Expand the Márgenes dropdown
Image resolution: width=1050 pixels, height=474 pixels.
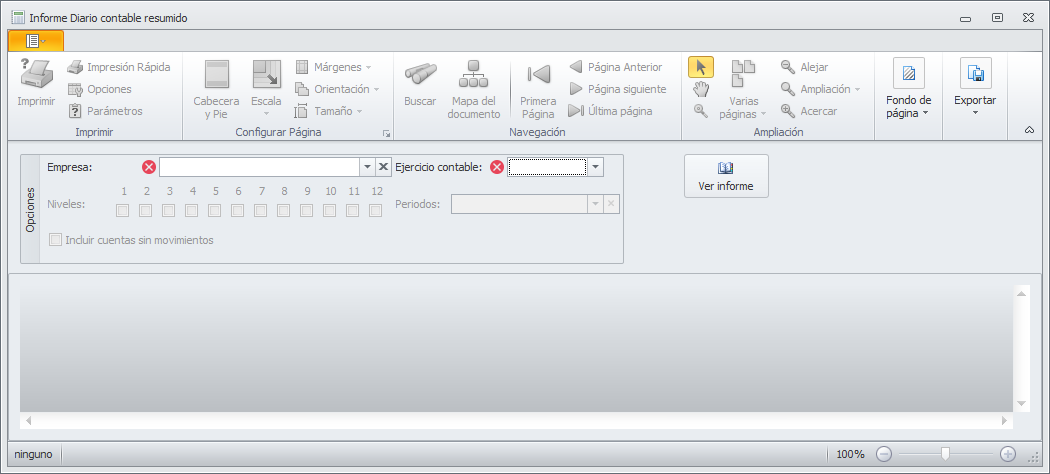pyautogui.click(x=333, y=67)
